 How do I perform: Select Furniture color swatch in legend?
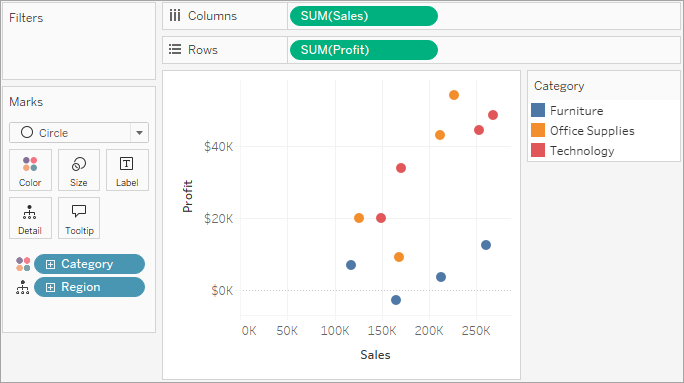point(538,110)
